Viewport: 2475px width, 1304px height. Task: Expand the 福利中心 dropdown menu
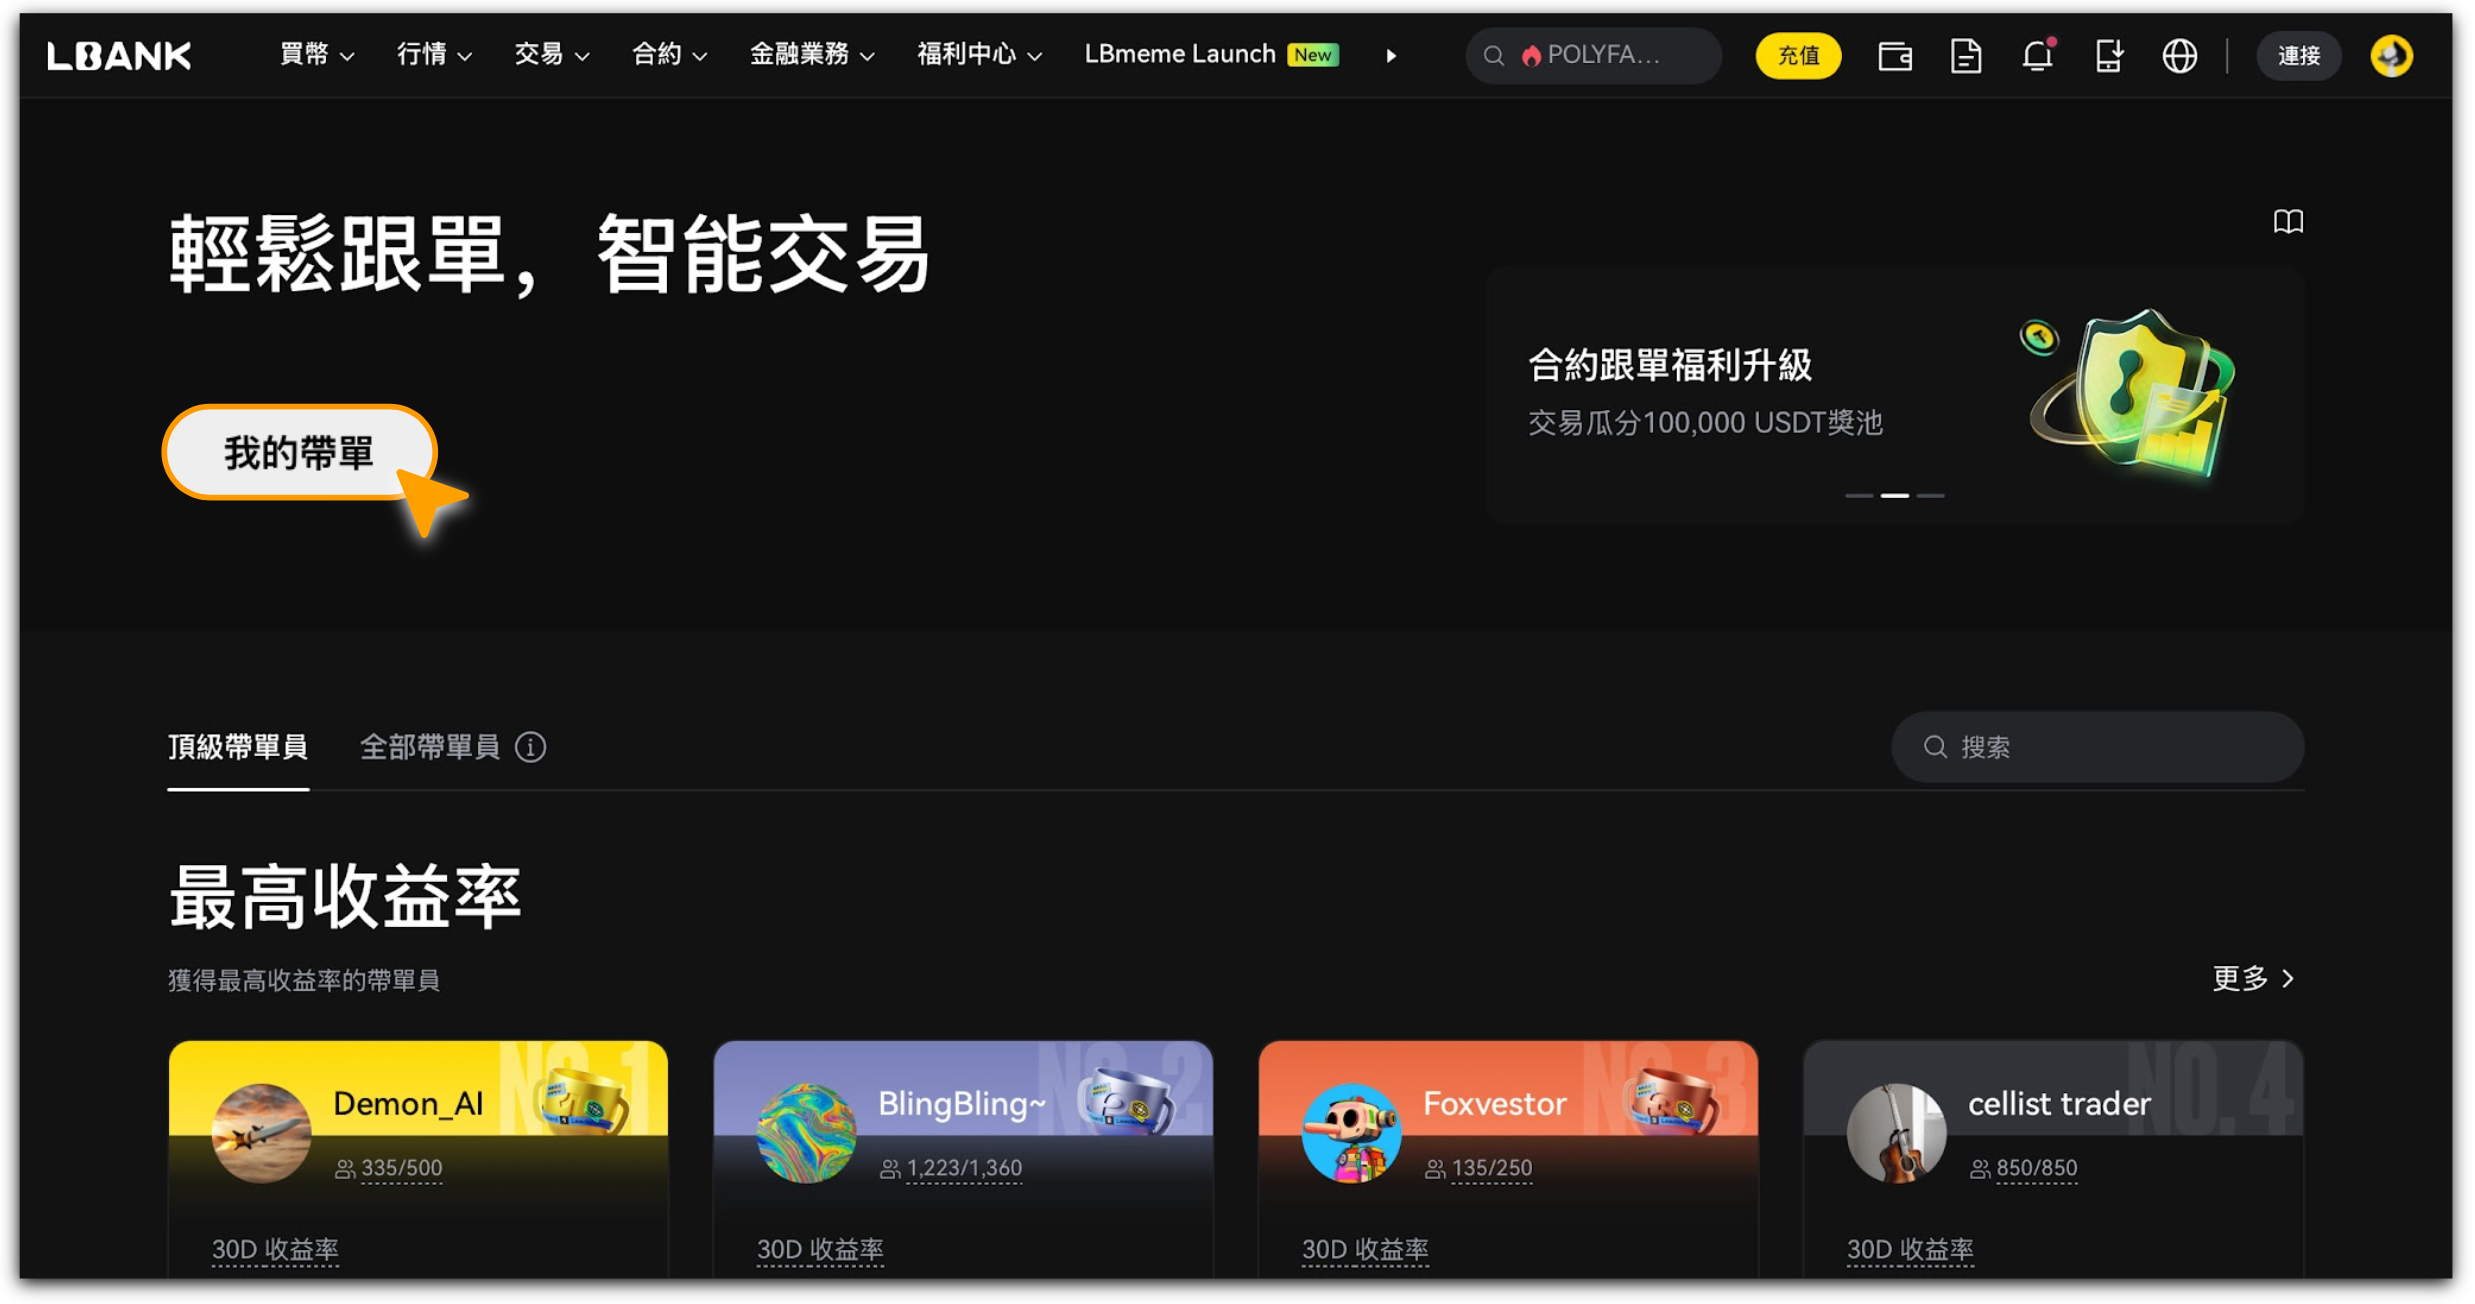coord(980,55)
